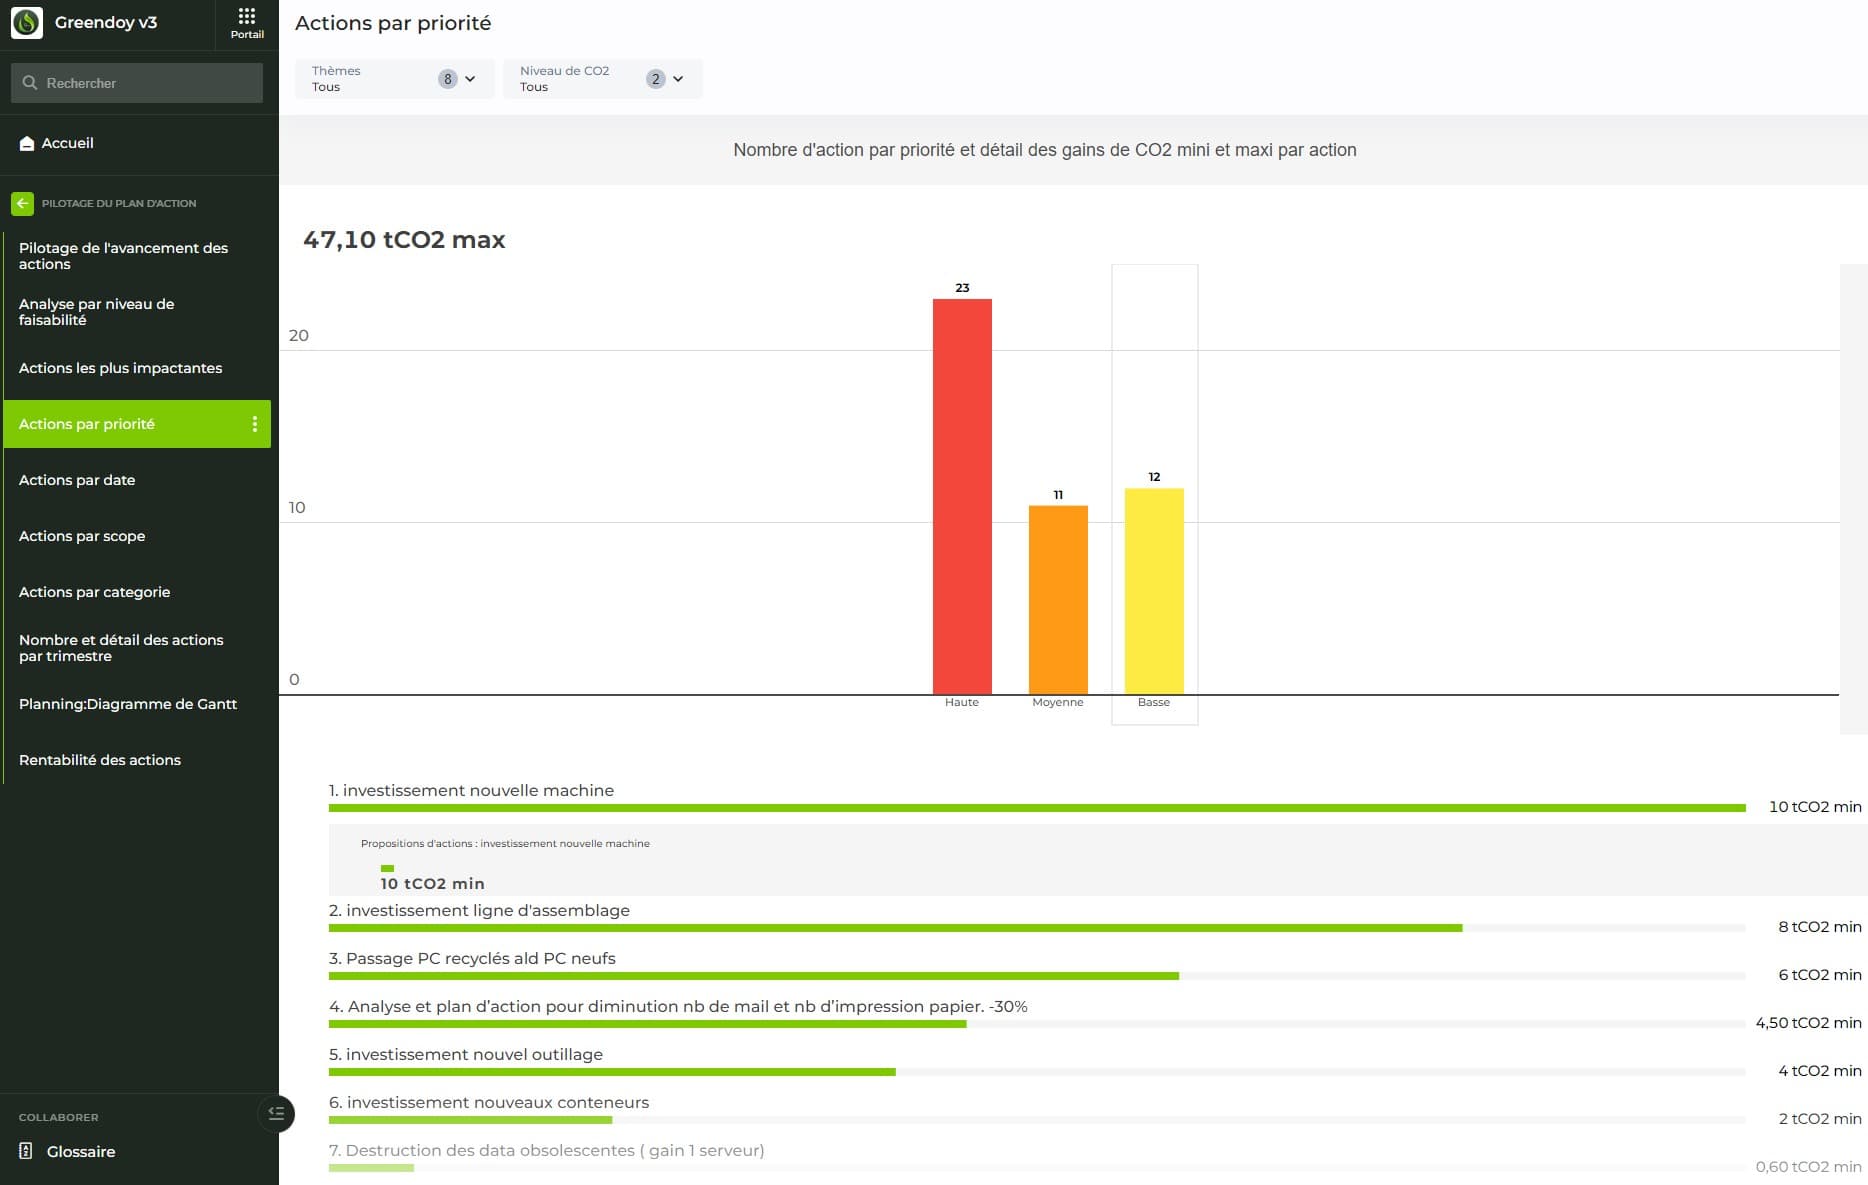1868x1185 pixels.
Task: Select Passage PC recyclés ald PC neufs action
Action: 472,959
